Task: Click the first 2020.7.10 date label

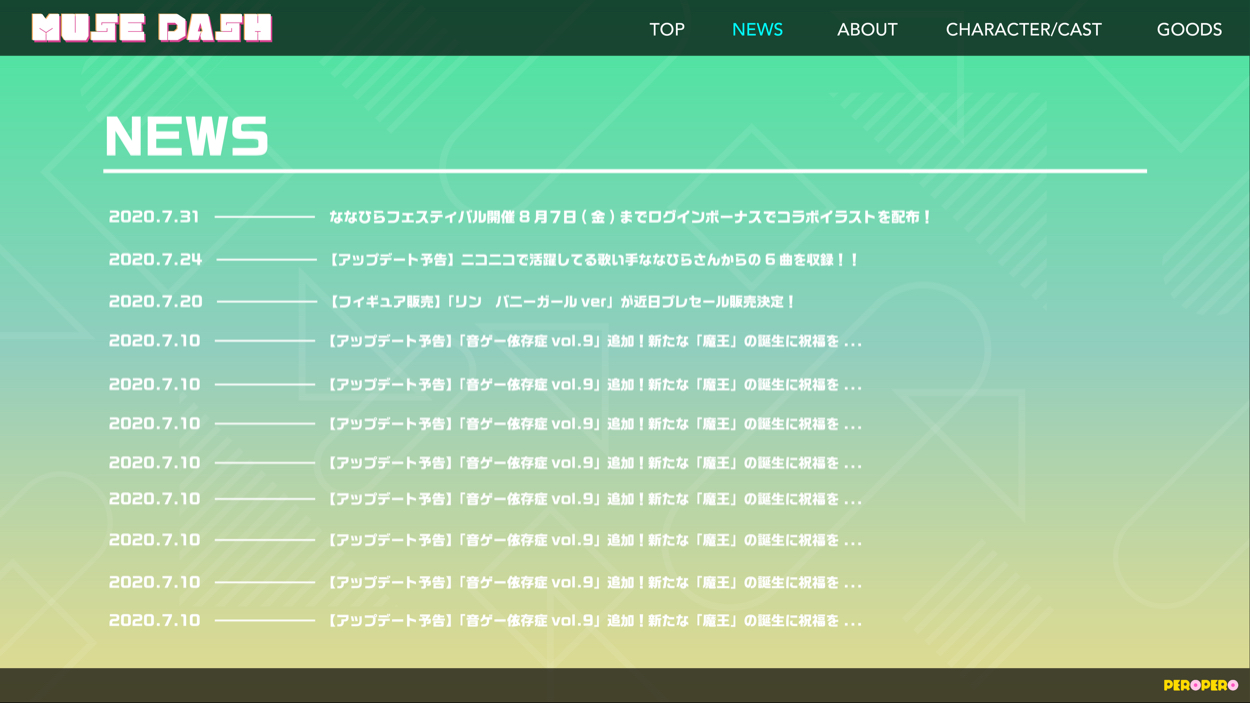Action: point(154,342)
